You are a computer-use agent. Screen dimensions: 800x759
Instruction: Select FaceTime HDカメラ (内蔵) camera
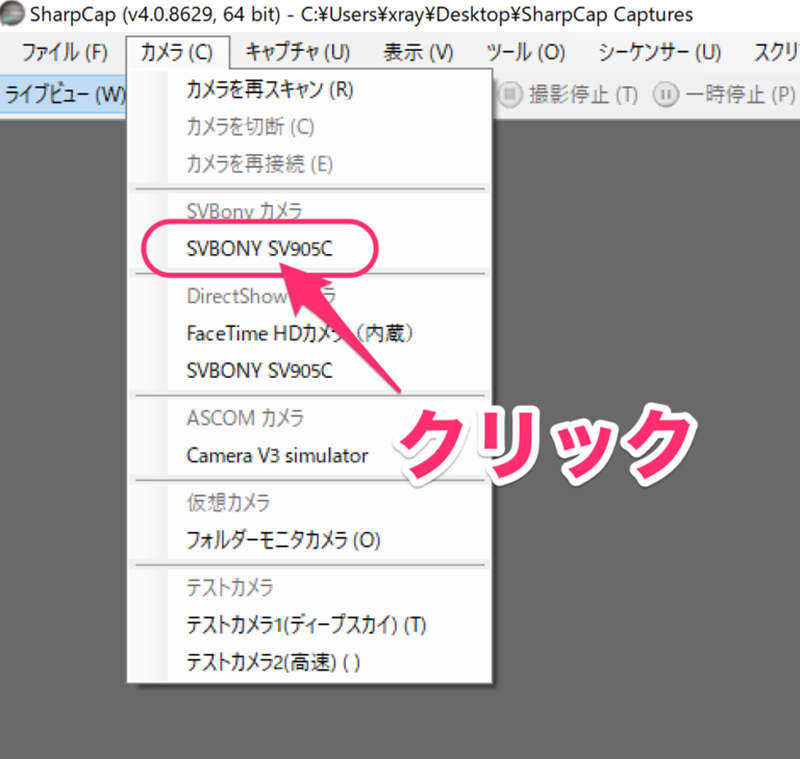tap(300, 334)
